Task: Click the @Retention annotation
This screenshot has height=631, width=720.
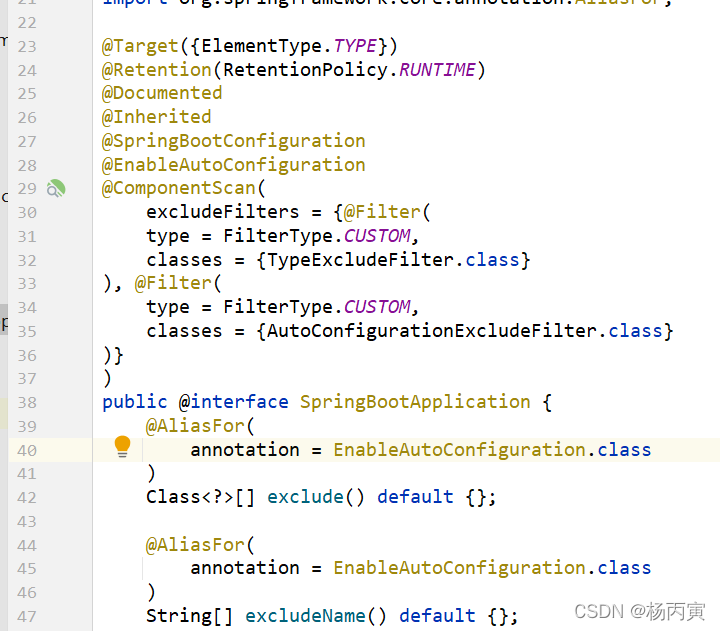Action: tap(157, 70)
